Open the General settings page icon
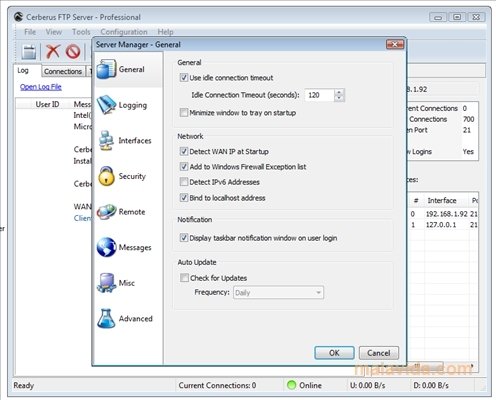This screenshot has height=400, width=496. tap(106, 69)
